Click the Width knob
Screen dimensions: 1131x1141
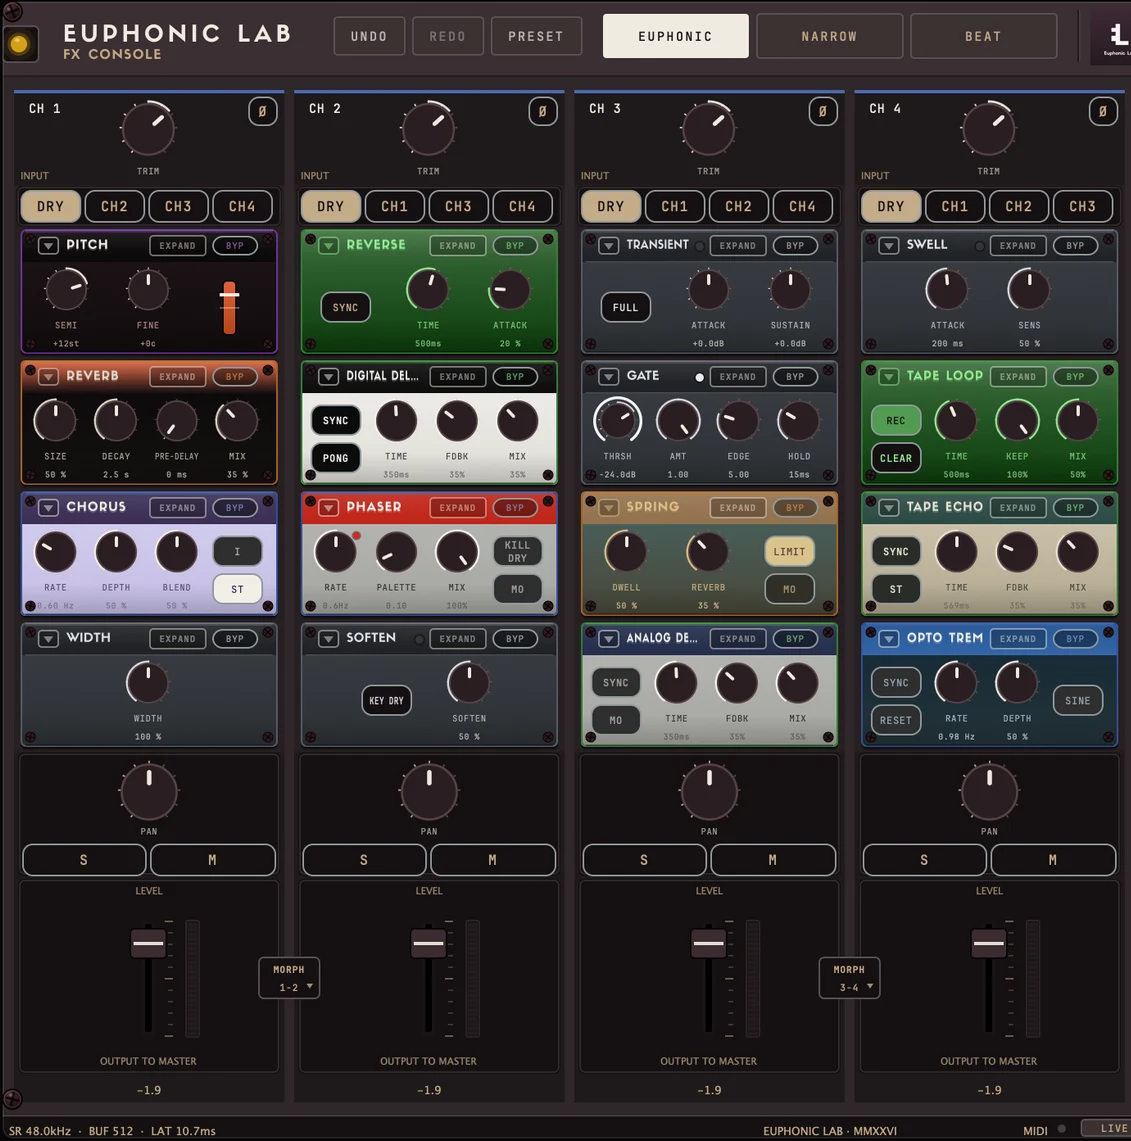148,683
